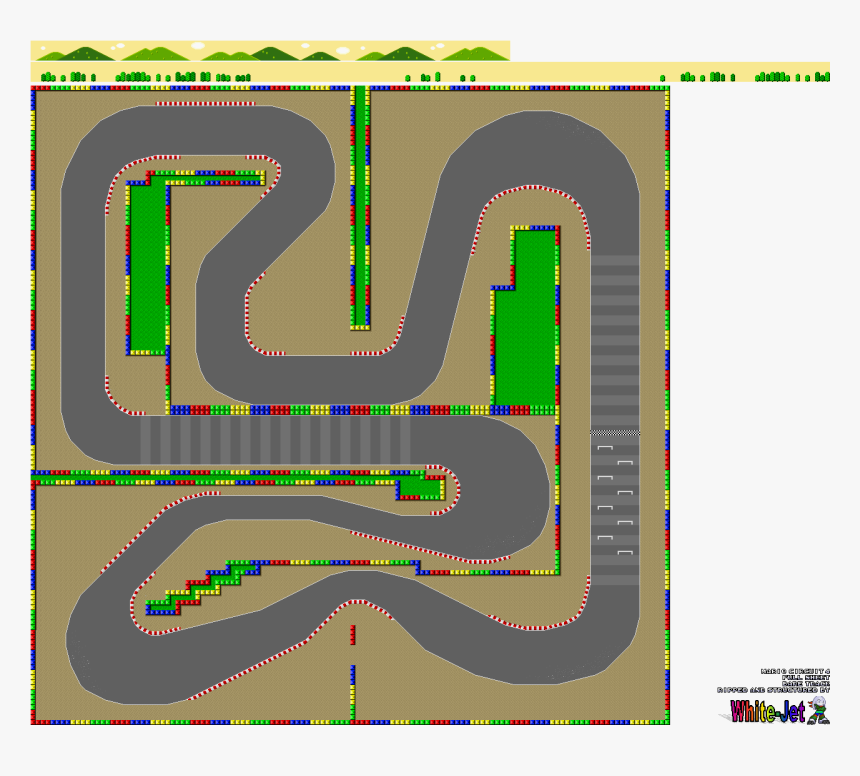Select the green hills background strip
The width and height of the screenshot is (860, 776).
click(270, 50)
